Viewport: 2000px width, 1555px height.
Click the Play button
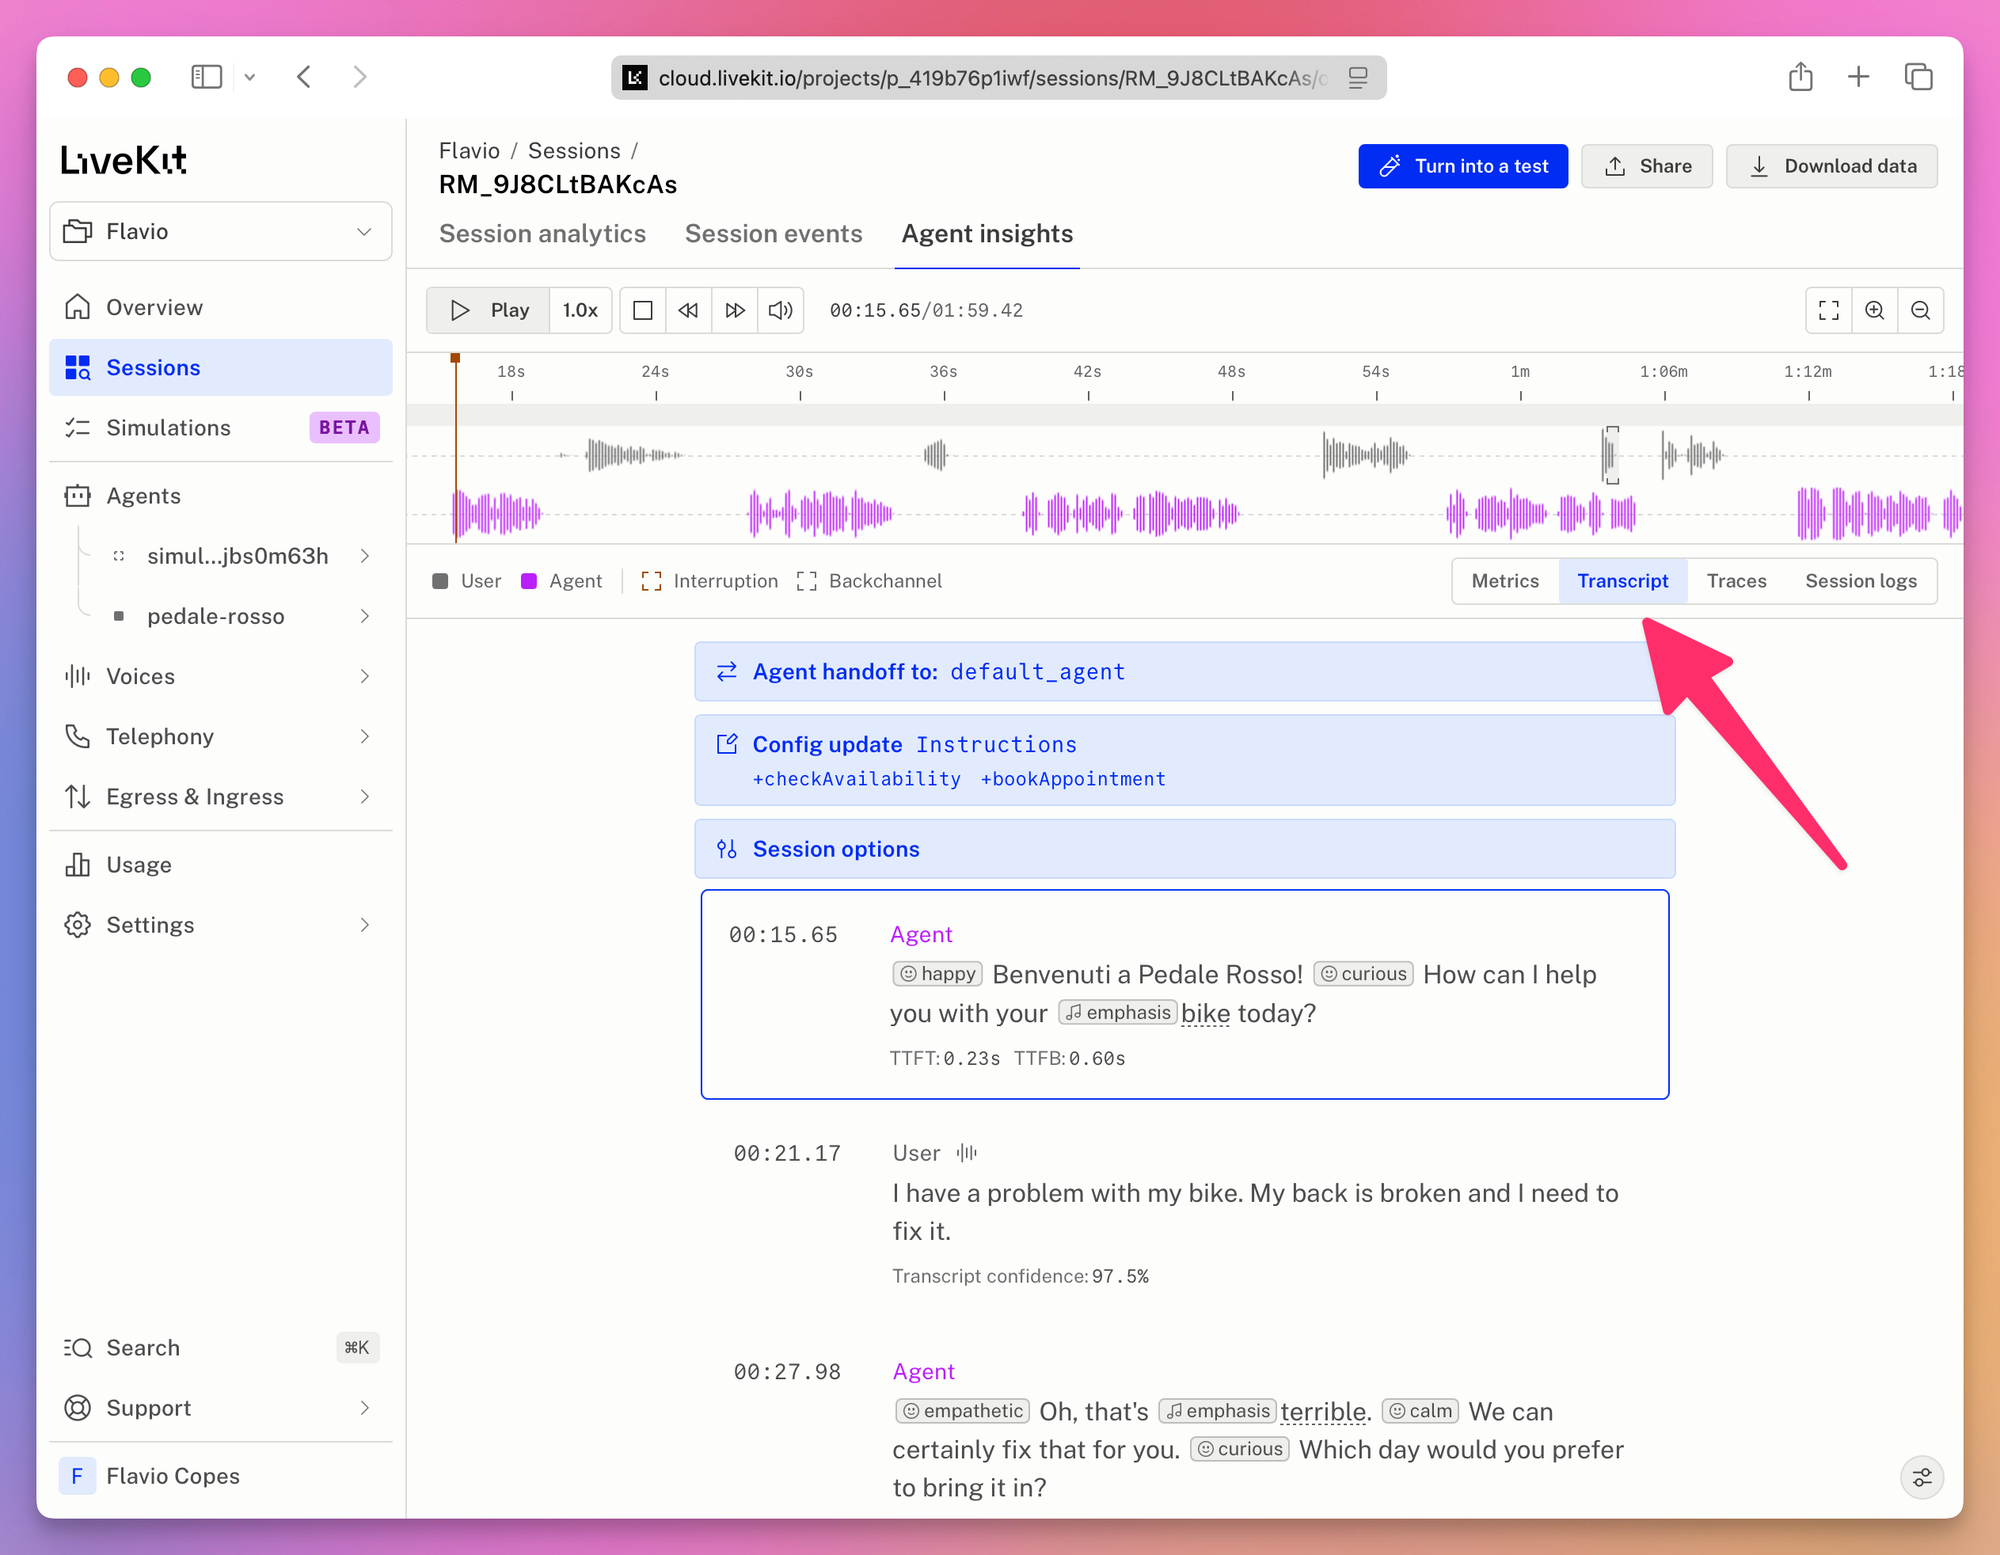[x=488, y=310]
